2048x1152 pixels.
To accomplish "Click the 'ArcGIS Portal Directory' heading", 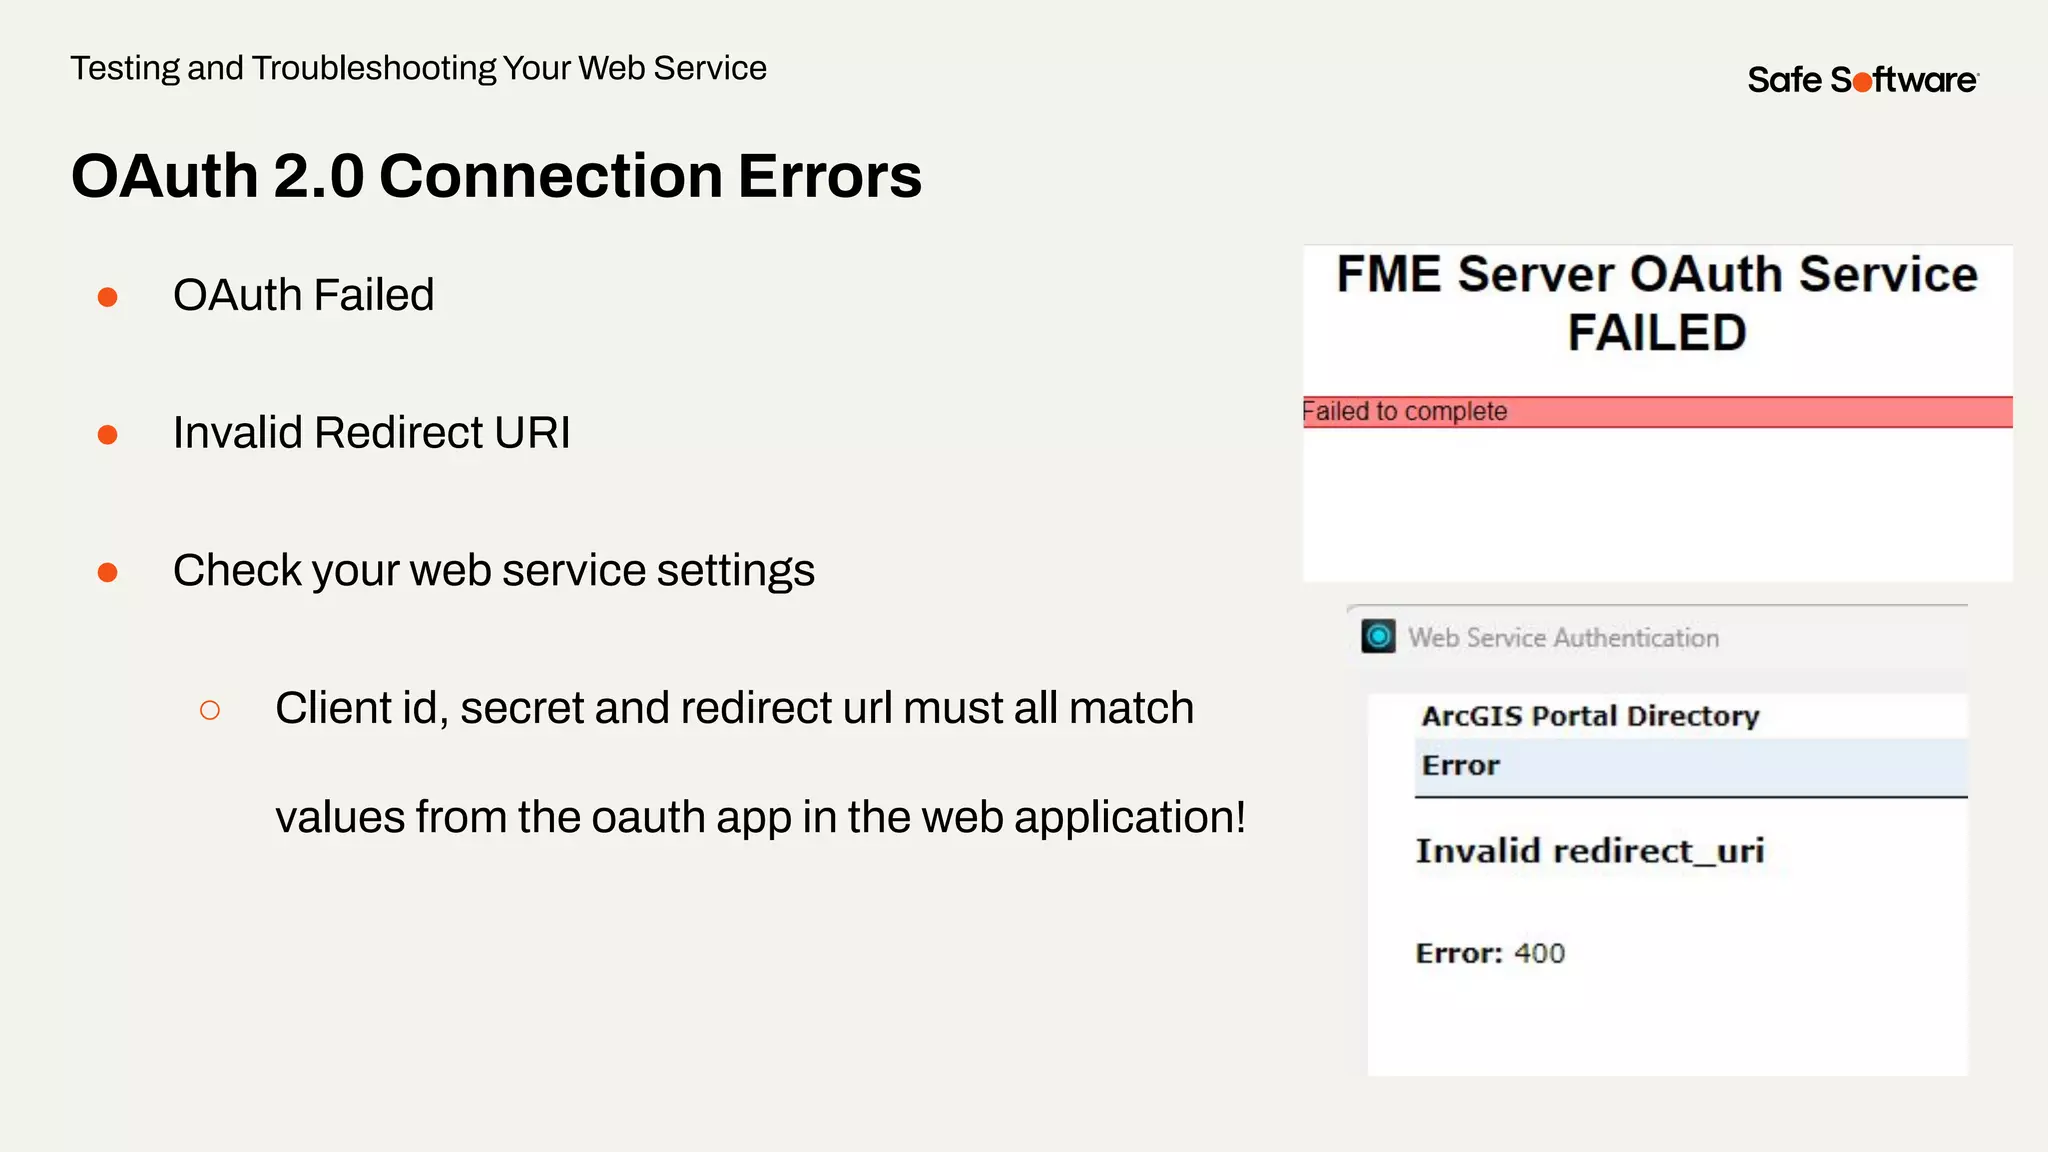I will point(1590,716).
